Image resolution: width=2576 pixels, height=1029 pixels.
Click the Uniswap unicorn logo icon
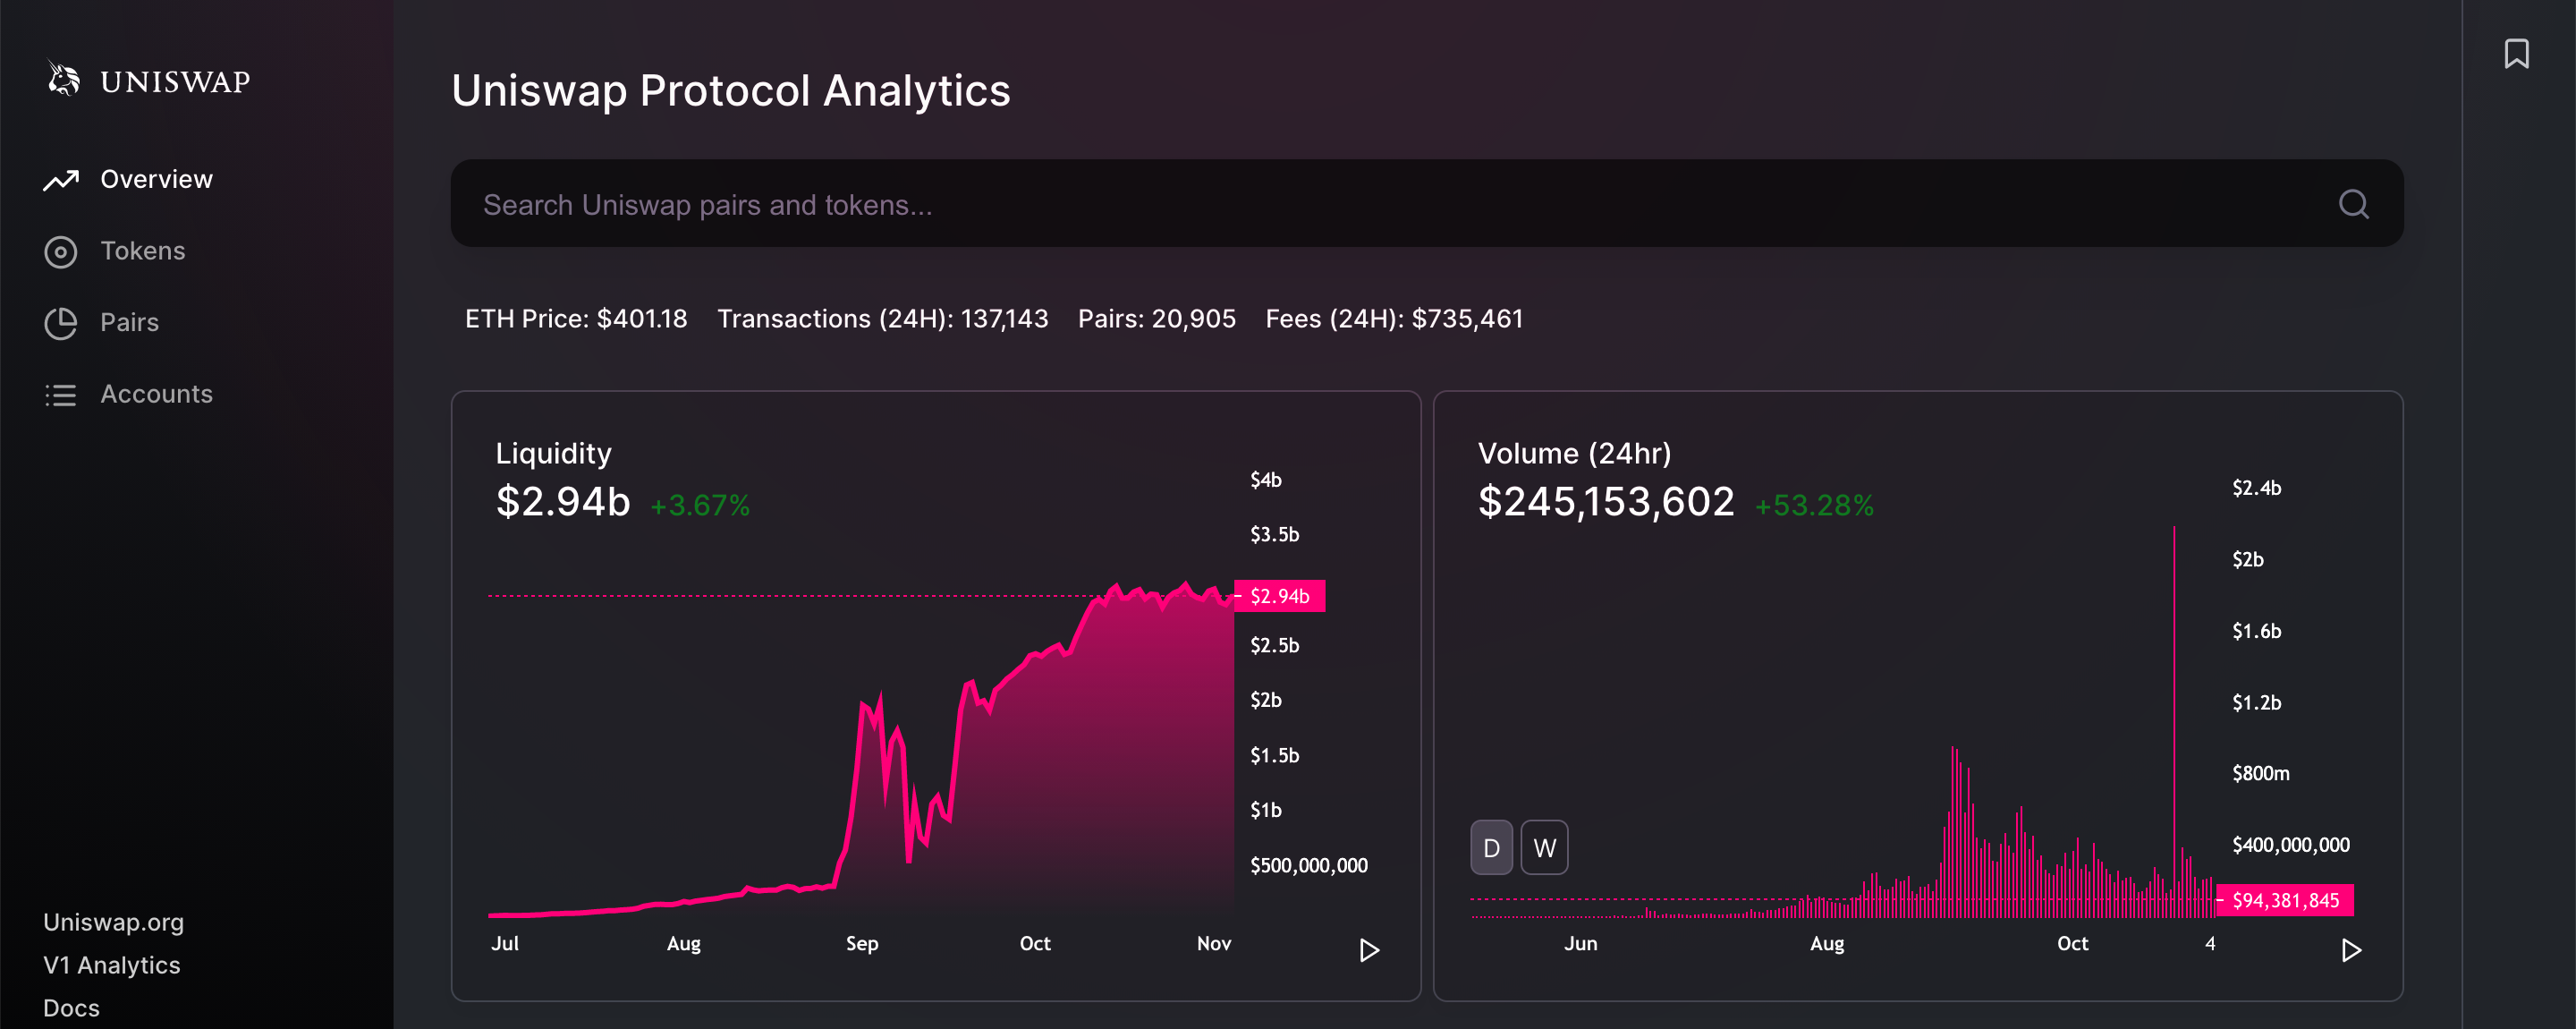pyautogui.click(x=64, y=80)
